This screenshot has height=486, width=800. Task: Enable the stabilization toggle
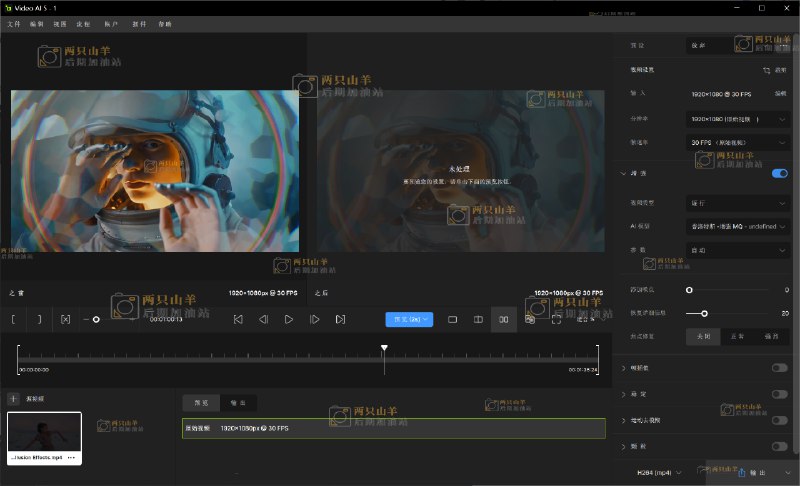coord(779,394)
